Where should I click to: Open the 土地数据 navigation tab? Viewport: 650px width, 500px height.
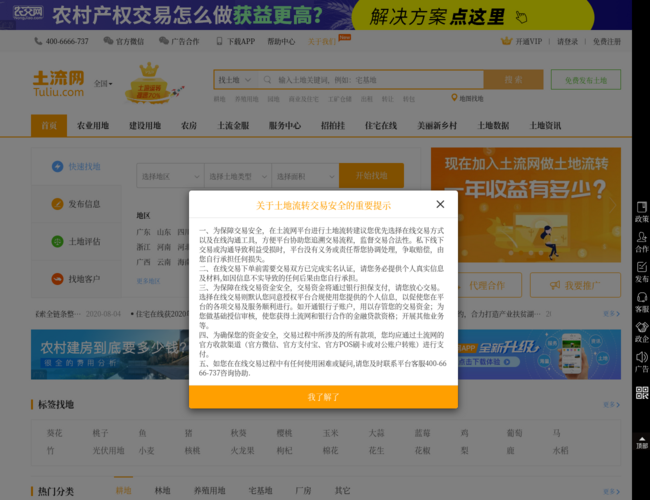493,126
